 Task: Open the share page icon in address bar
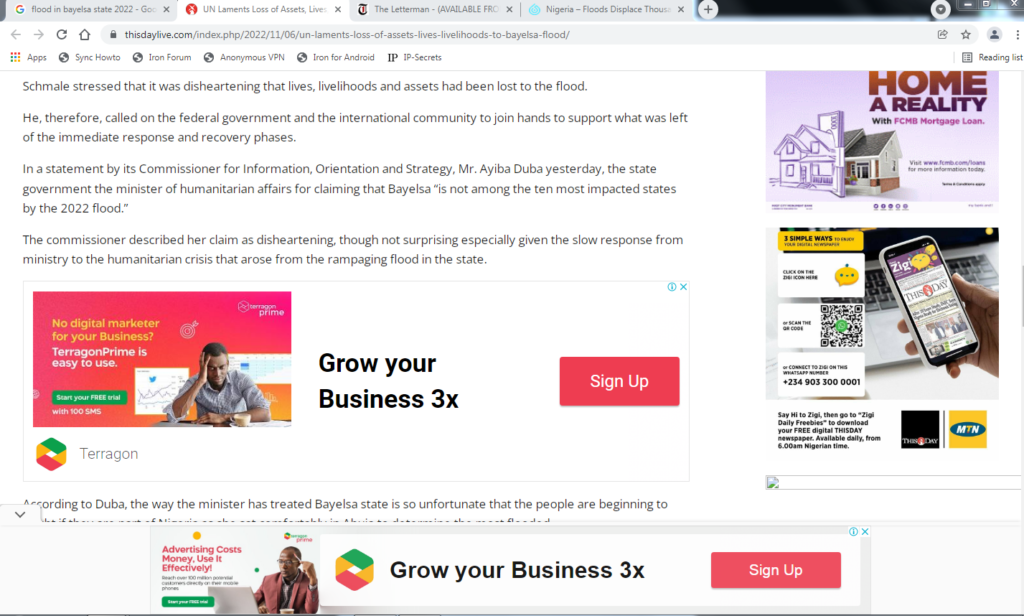[x=942, y=35]
